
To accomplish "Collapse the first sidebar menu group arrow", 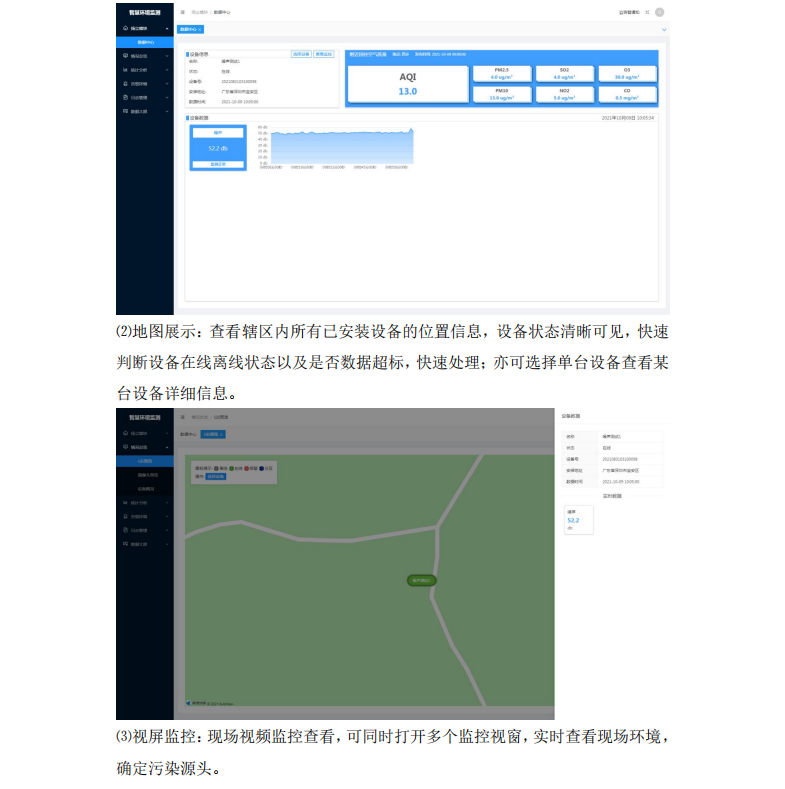I will click(167, 29).
